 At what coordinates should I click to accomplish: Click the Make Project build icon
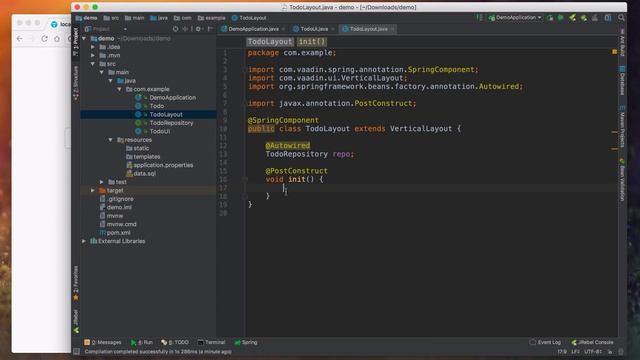pos(479,18)
